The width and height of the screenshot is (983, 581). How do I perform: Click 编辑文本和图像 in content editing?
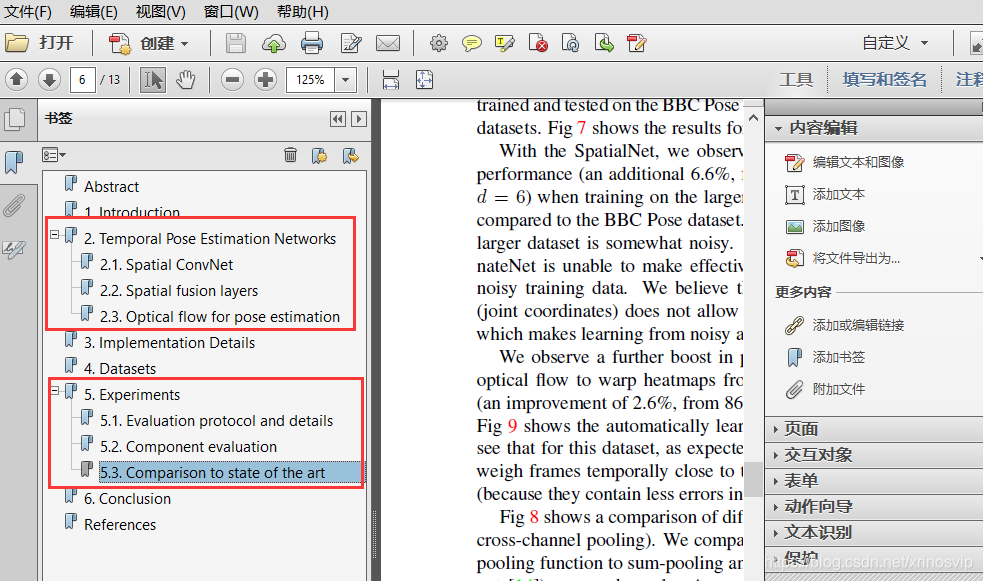[845, 162]
